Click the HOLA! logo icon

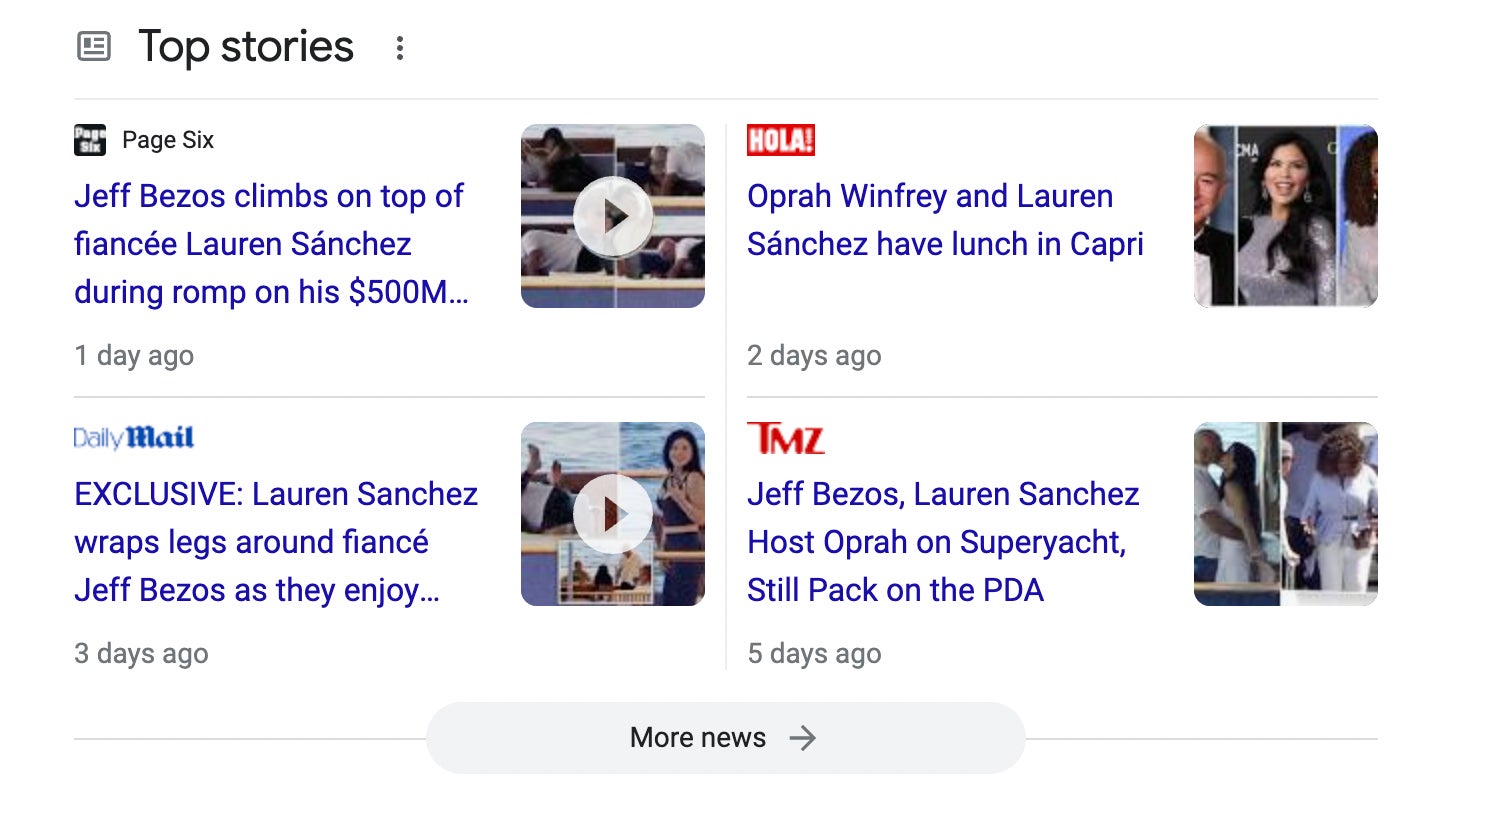pos(781,140)
